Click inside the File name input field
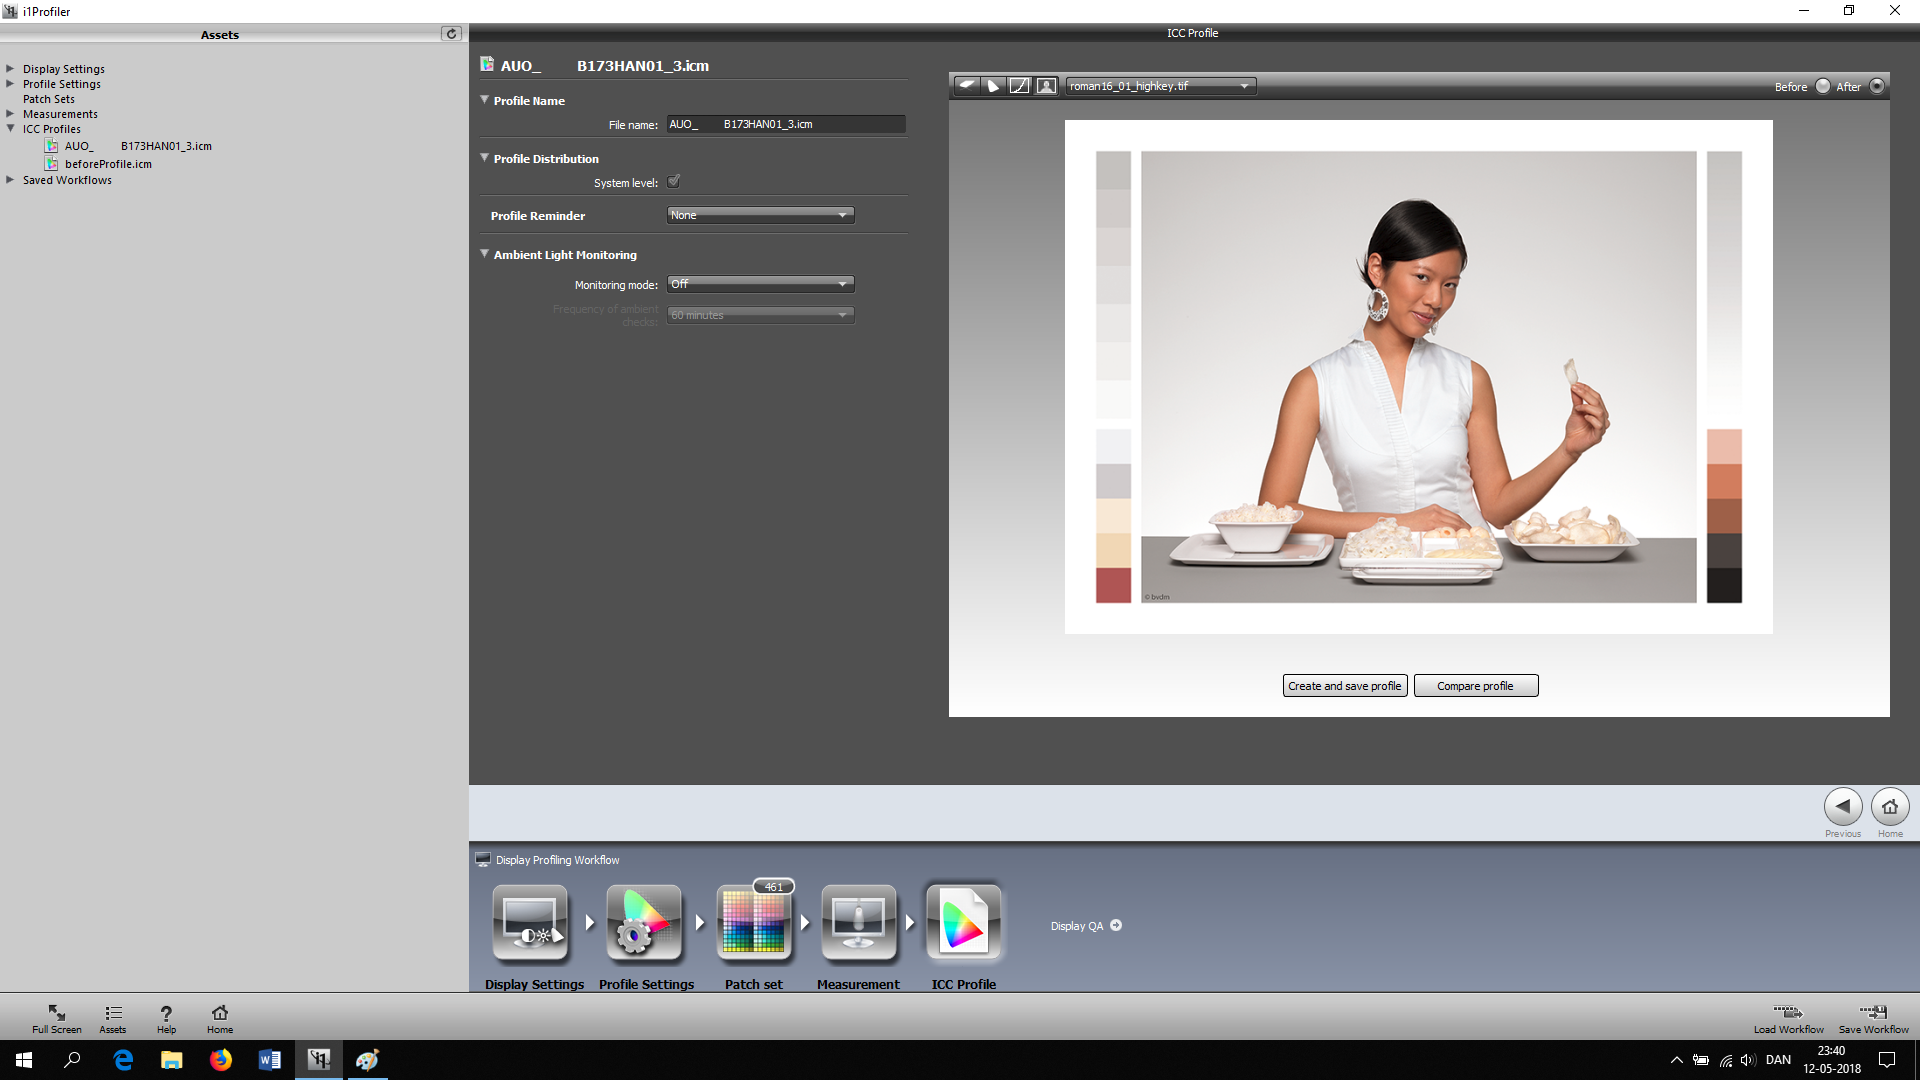This screenshot has height=1080, width=1920. pos(786,124)
